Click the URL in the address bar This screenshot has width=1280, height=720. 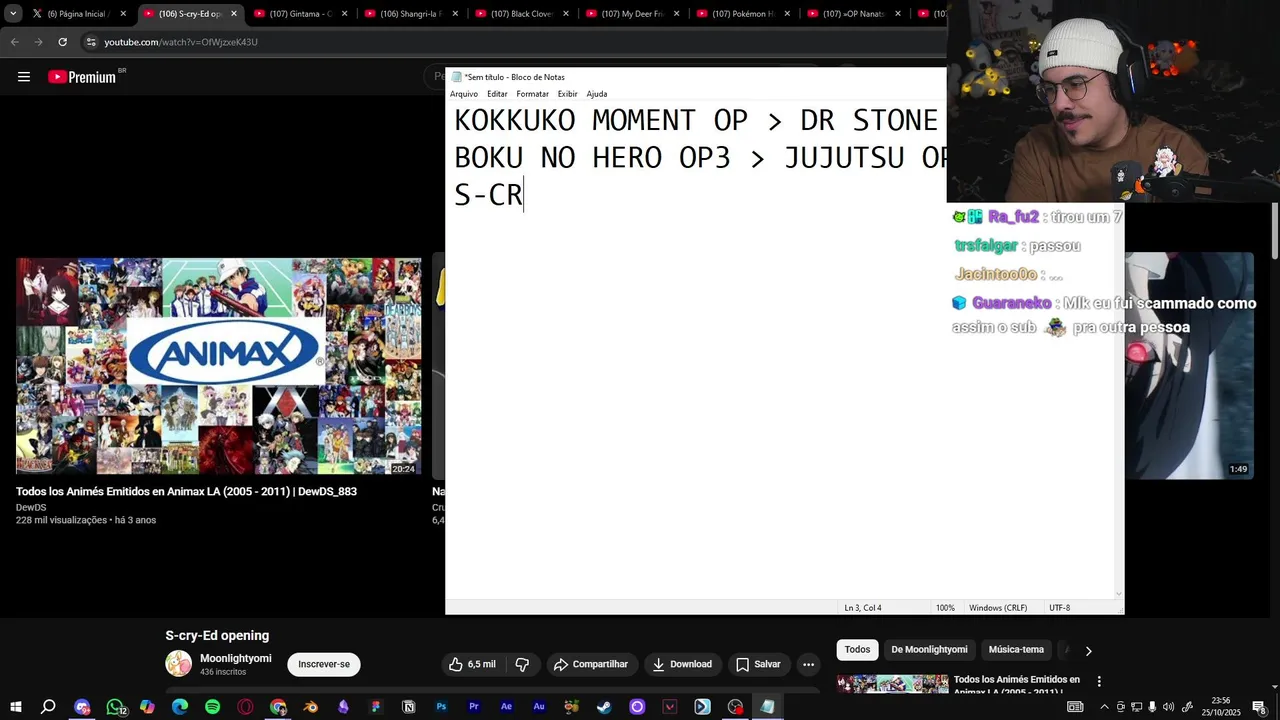181,42
